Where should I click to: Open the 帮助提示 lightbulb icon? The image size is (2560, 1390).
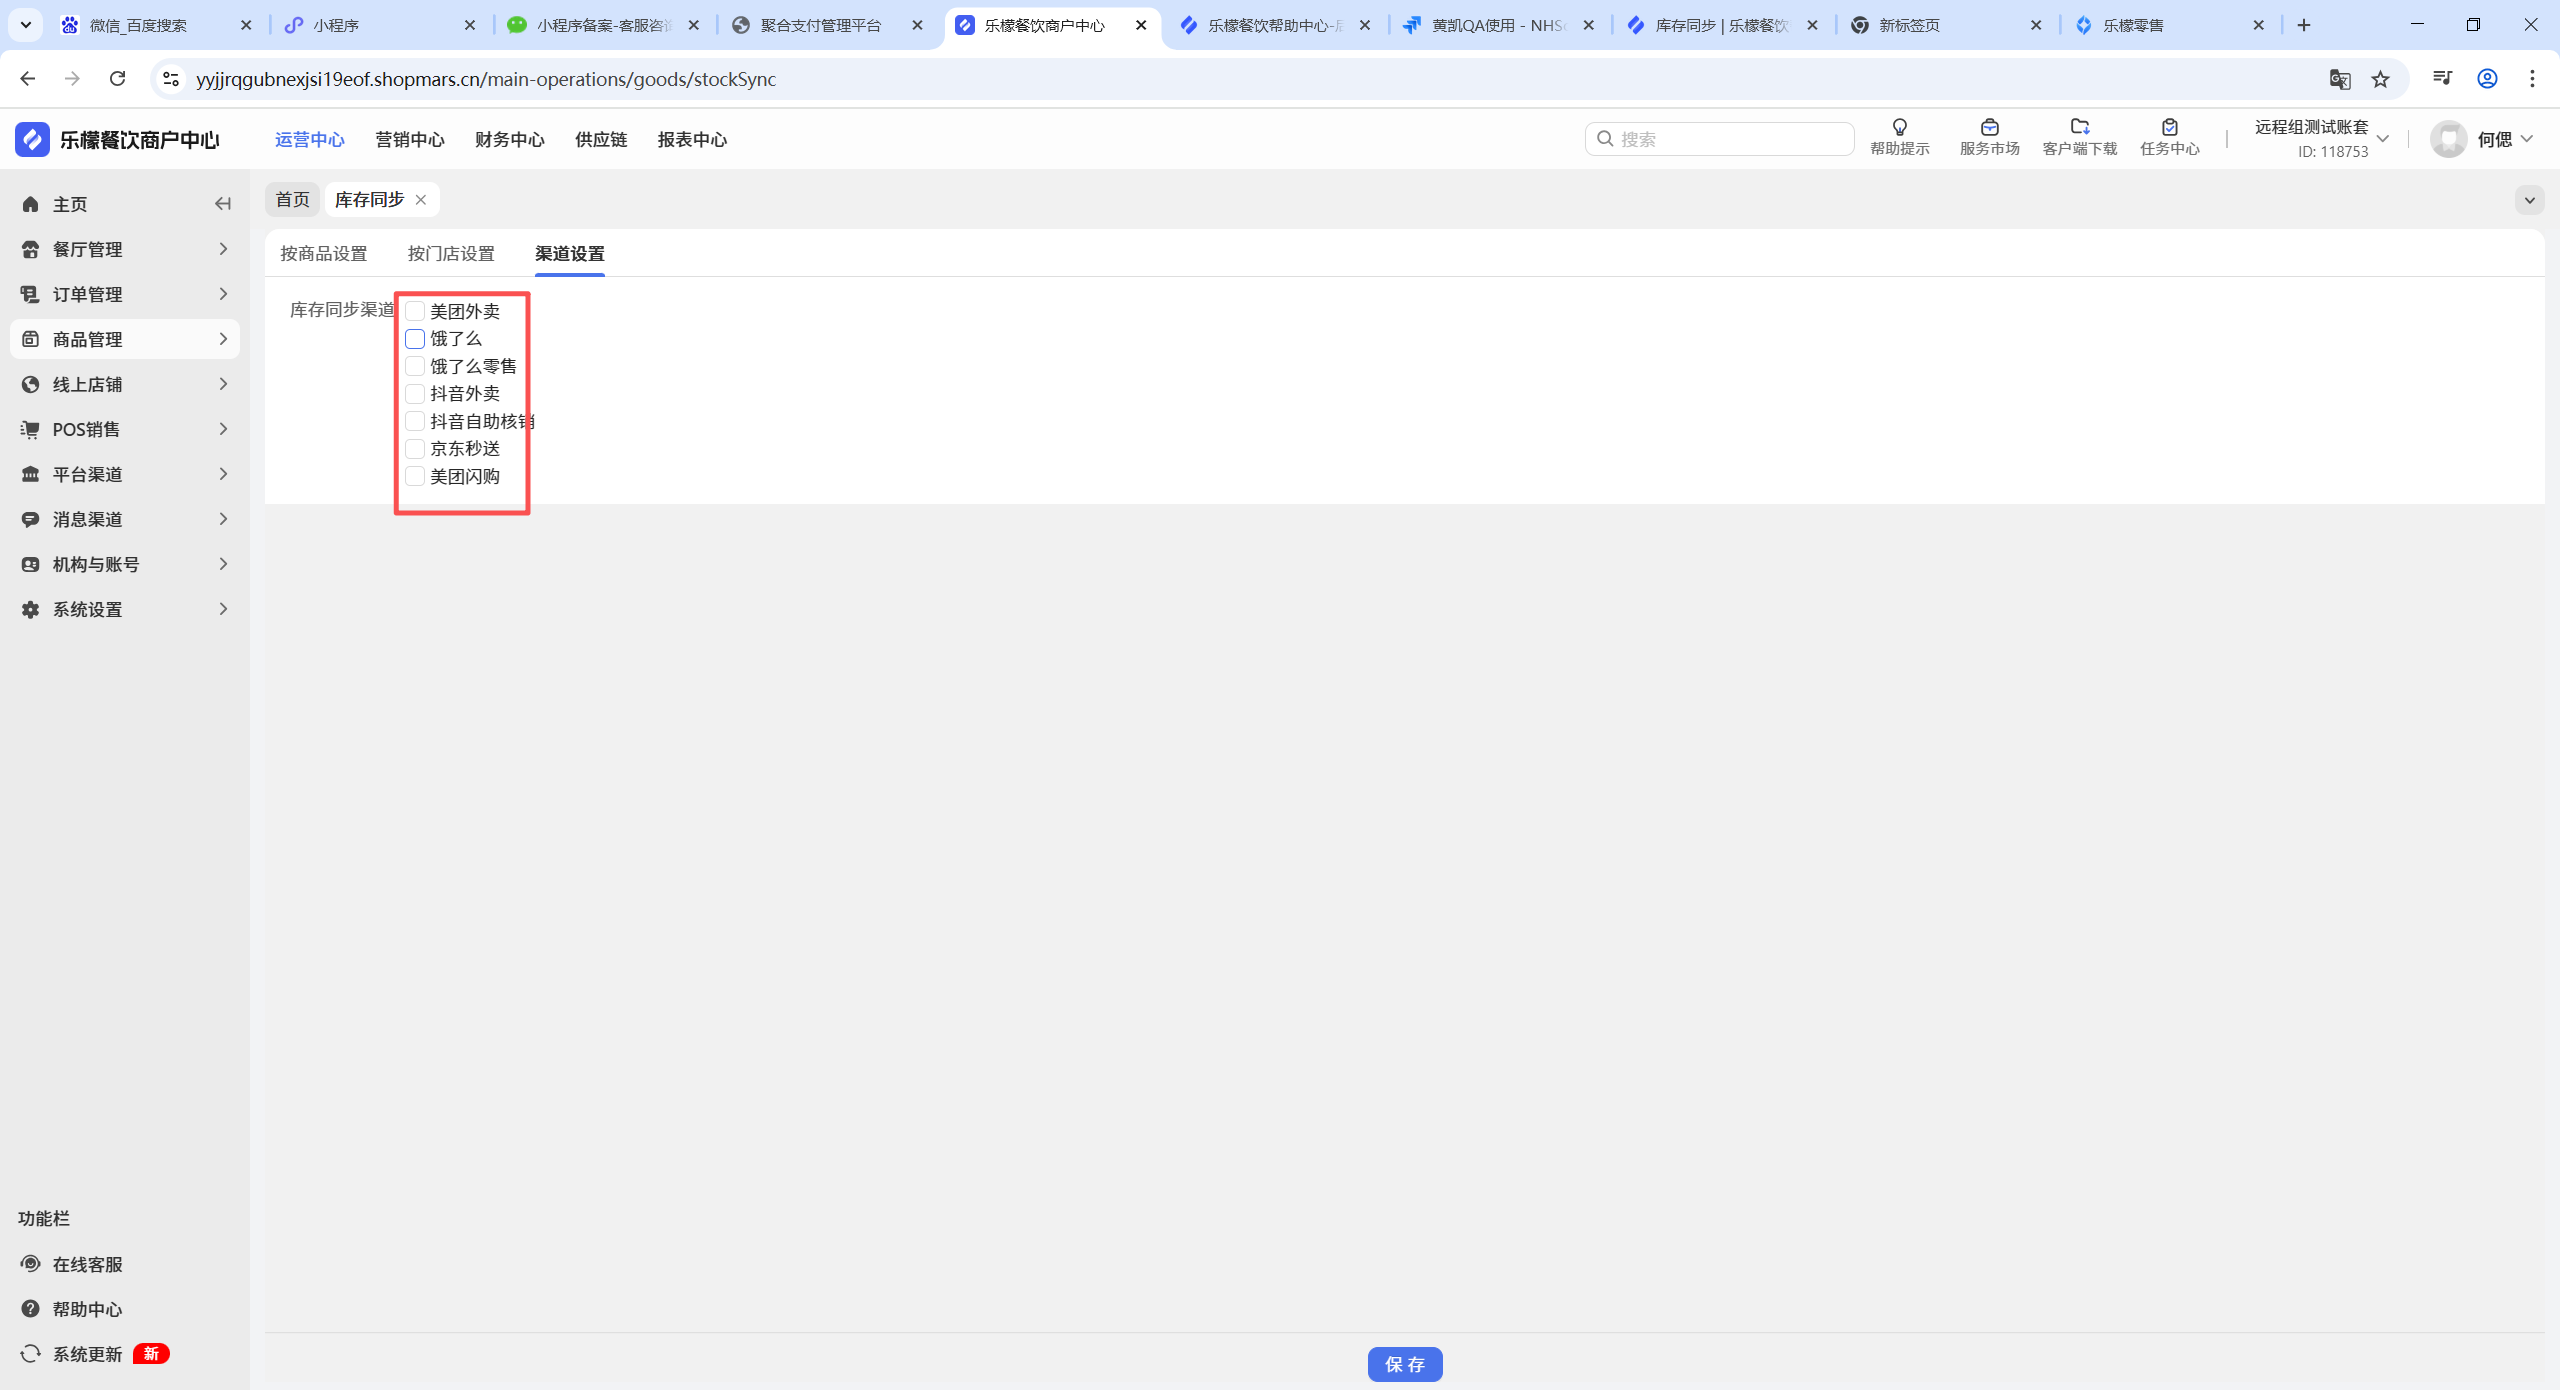1899,127
